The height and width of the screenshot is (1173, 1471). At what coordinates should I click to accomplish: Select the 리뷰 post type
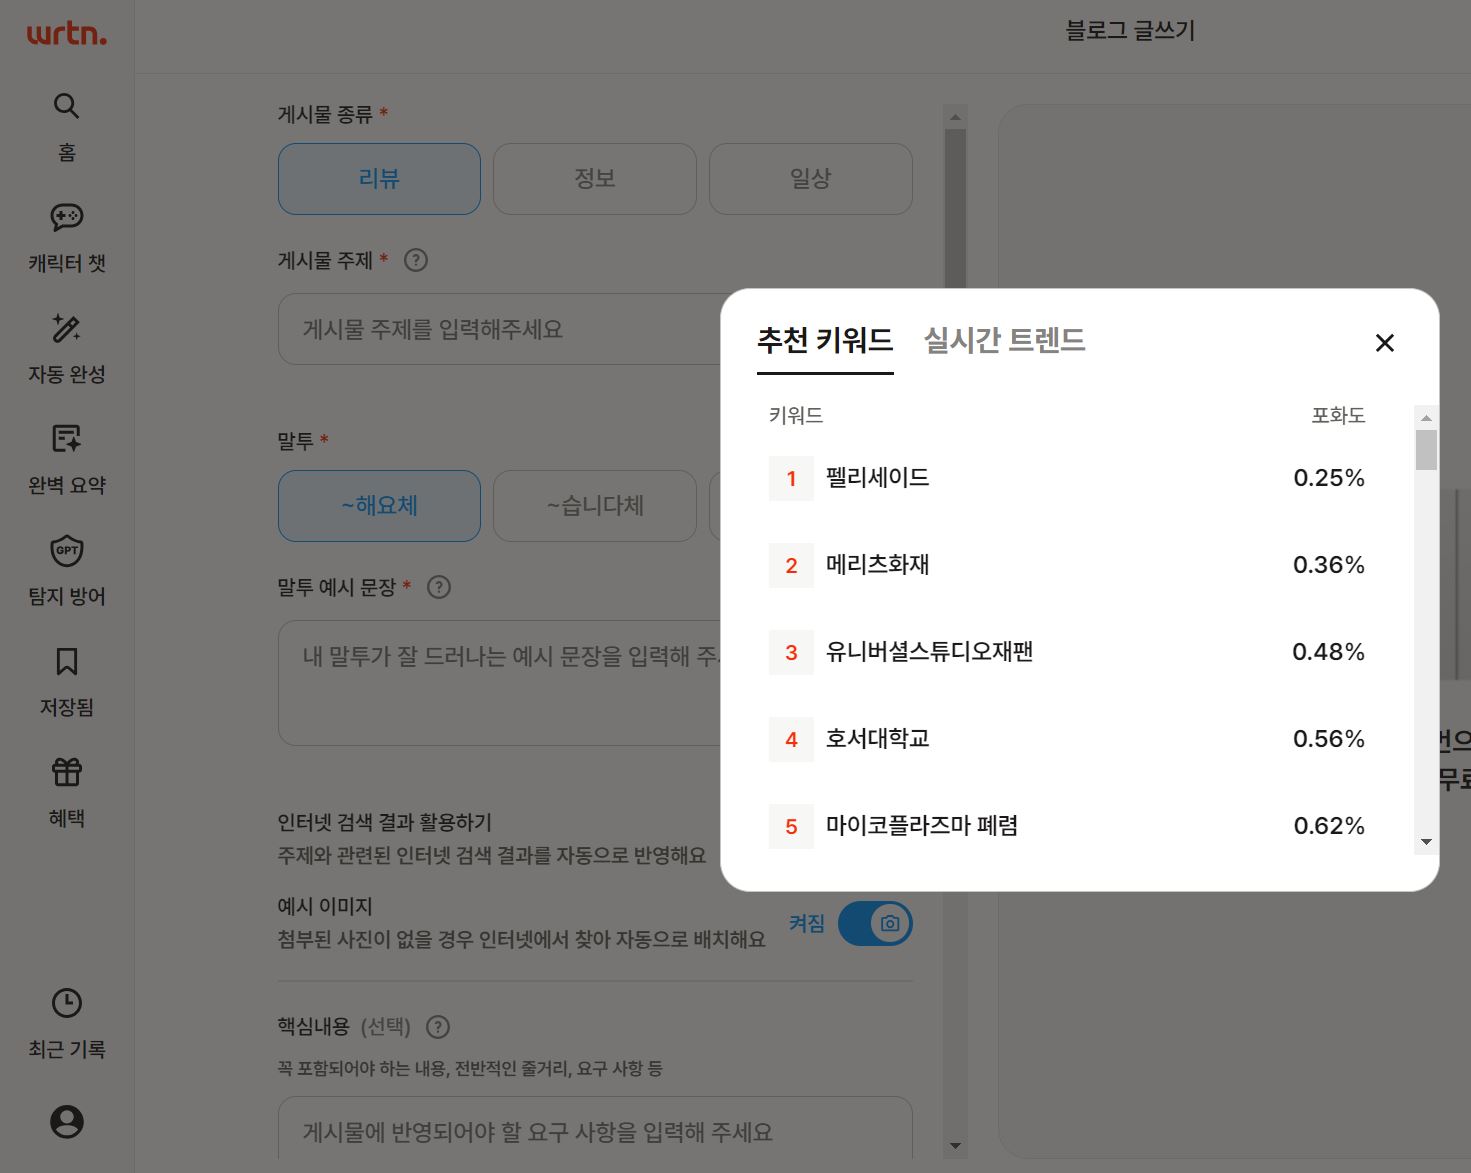[x=379, y=179]
